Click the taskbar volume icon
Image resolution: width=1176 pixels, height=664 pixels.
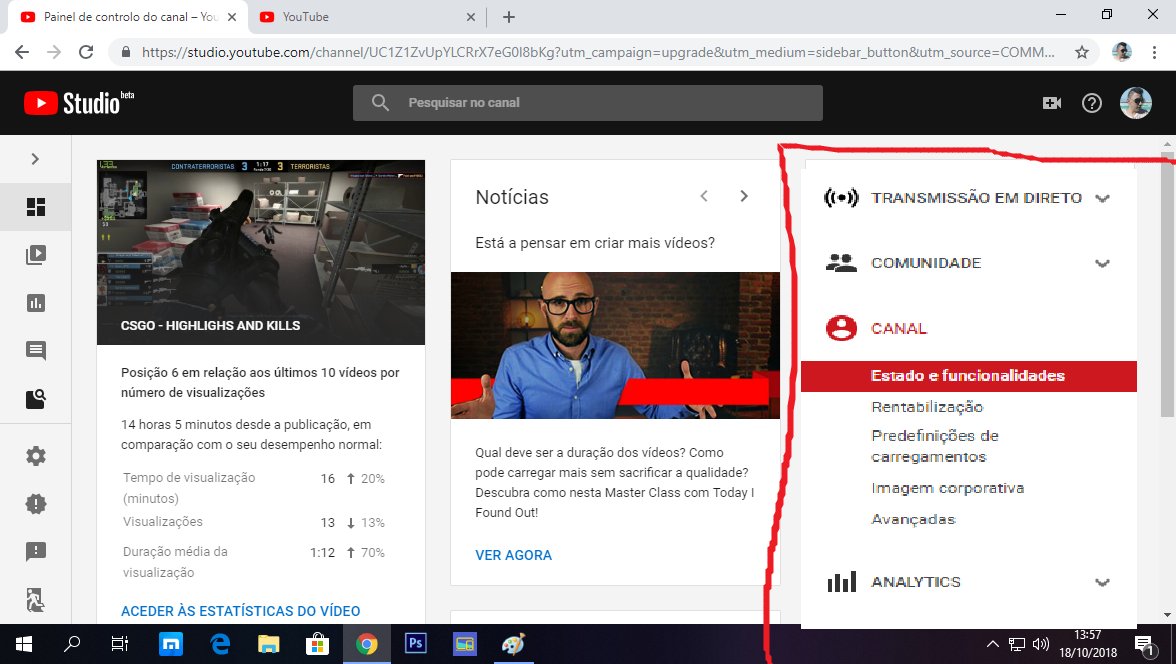(1040, 644)
